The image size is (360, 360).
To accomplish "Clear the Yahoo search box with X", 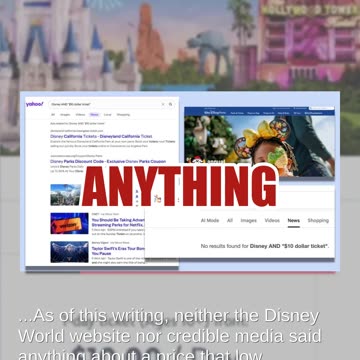I will 163,104.
